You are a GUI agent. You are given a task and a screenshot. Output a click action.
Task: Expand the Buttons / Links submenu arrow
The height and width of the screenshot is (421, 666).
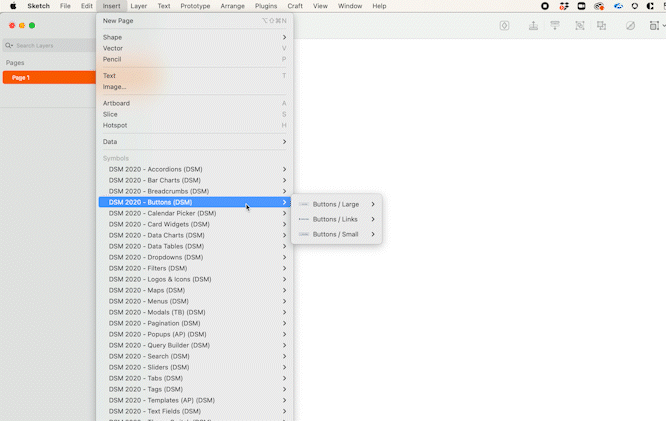click(x=373, y=219)
